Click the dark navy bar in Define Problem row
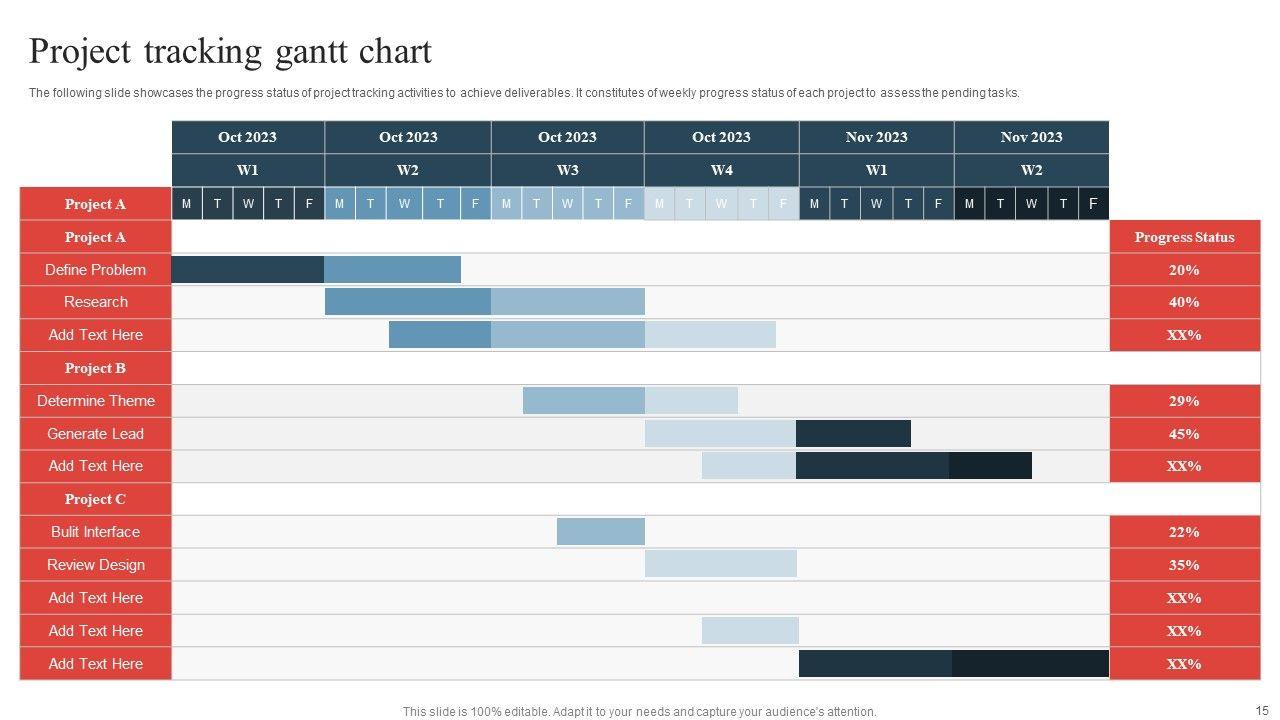This screenshot has height=720, width=1280. tap(248, 270)
